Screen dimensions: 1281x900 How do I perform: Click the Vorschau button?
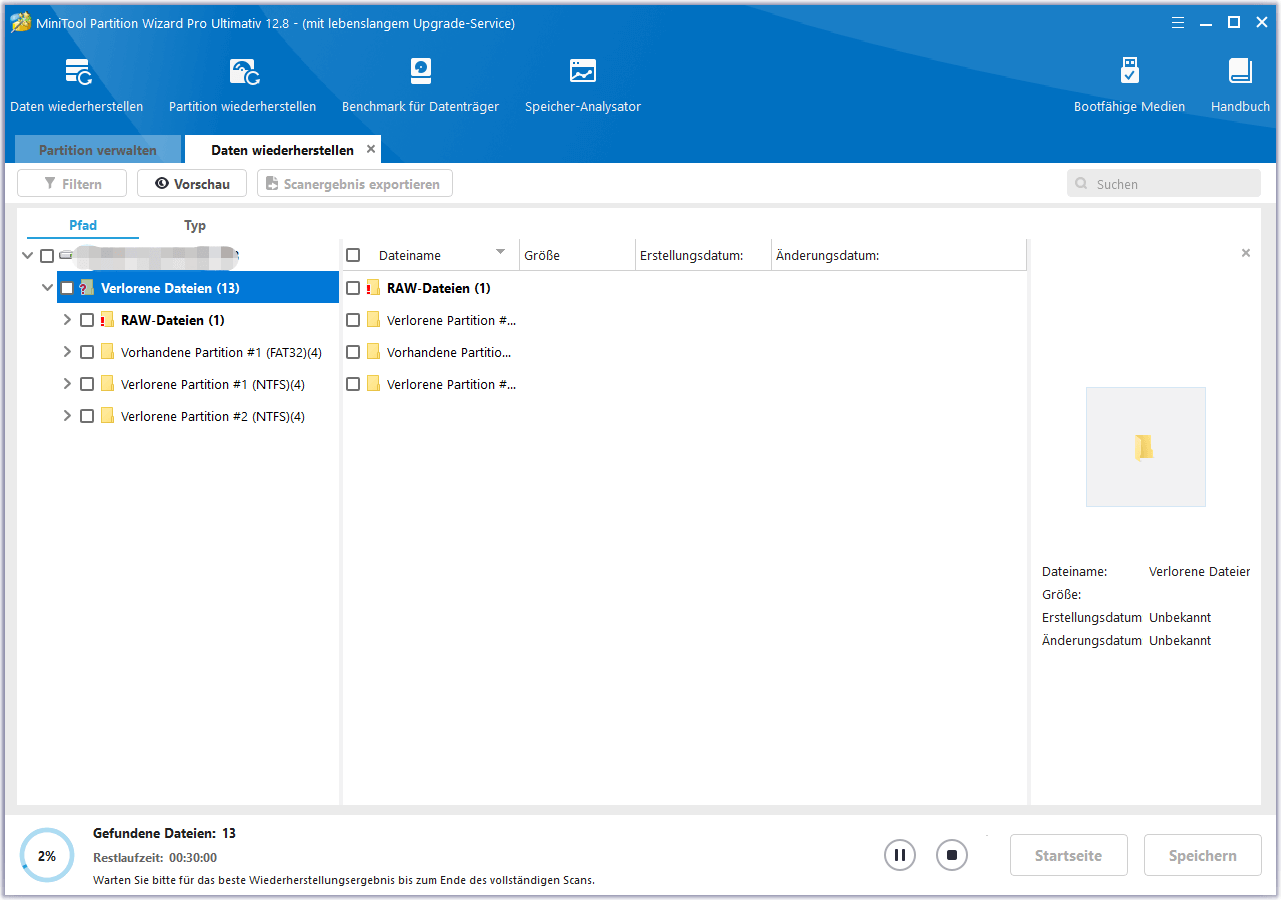point(192,184)
